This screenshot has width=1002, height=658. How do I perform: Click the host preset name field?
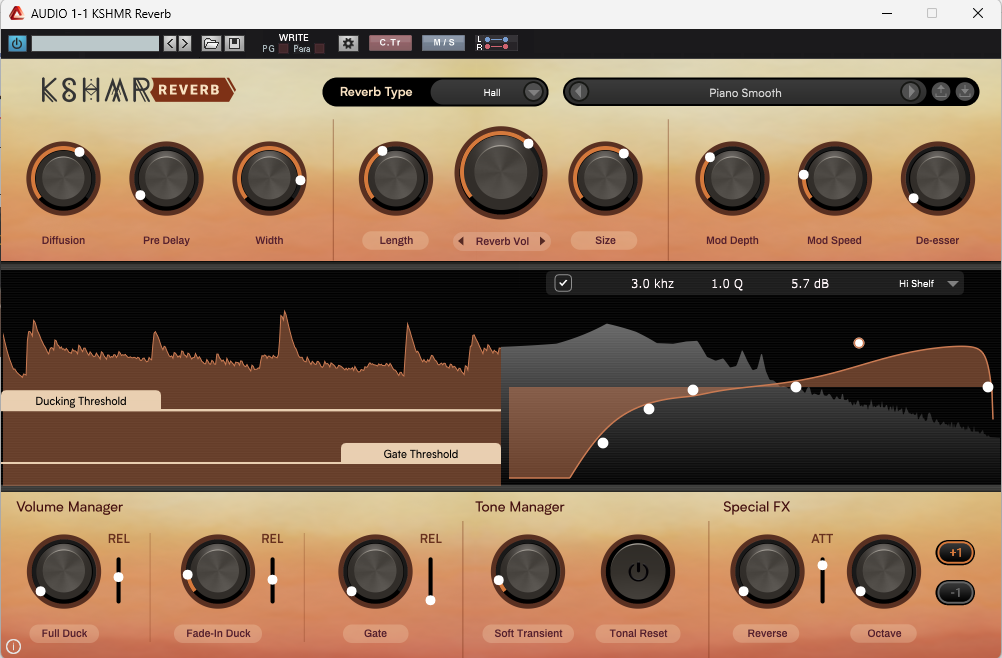[x=95, y=43]
